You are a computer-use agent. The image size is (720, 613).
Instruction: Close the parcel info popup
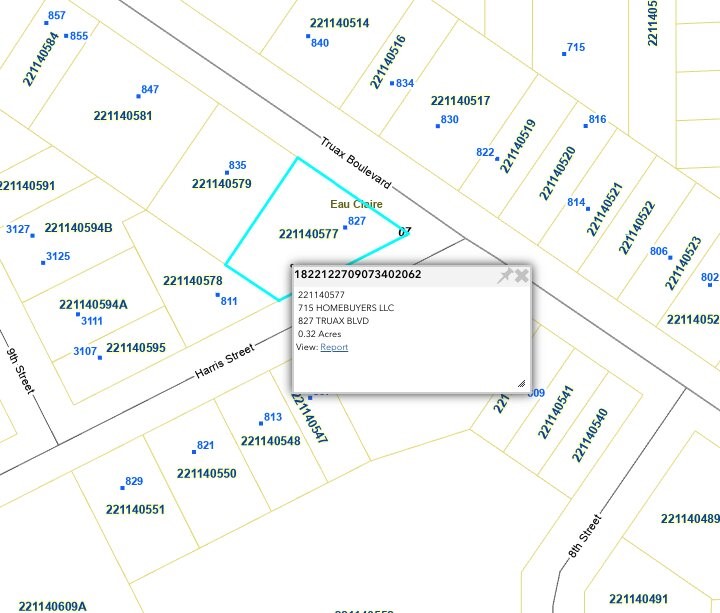[521, 275]
